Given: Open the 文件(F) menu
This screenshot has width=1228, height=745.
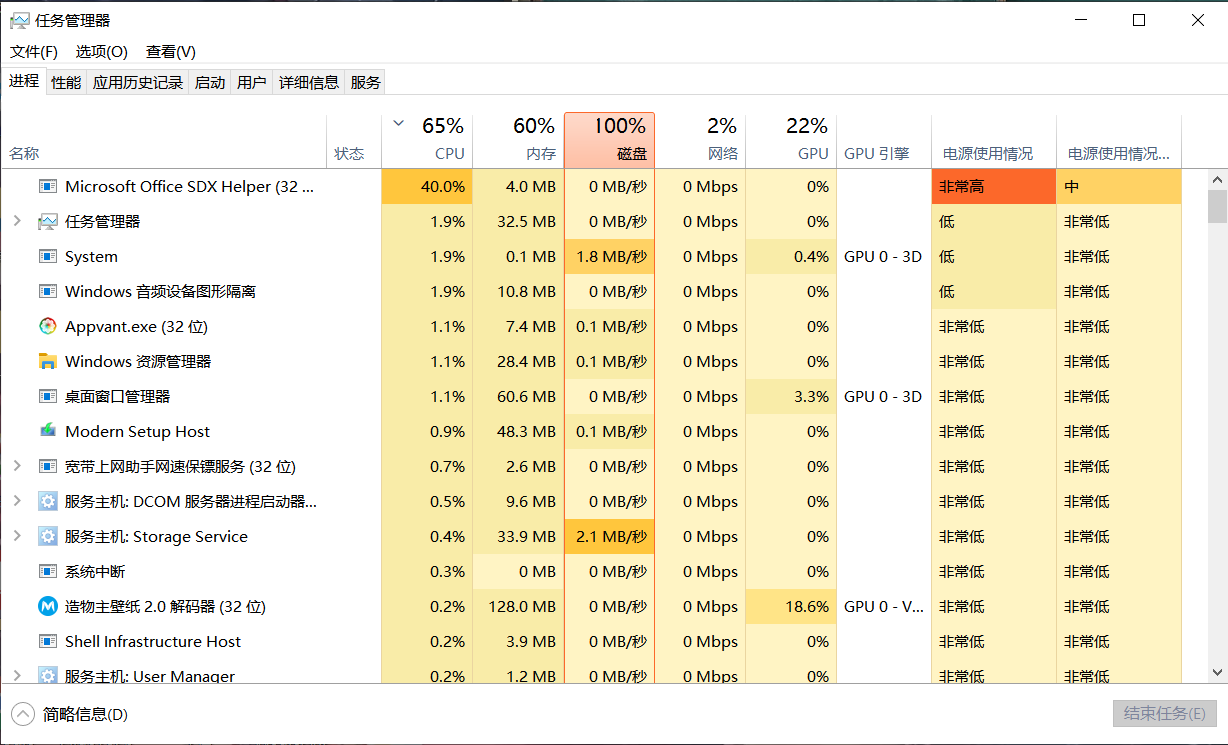Looking at the screenshot, I should (x=34, y=51).
